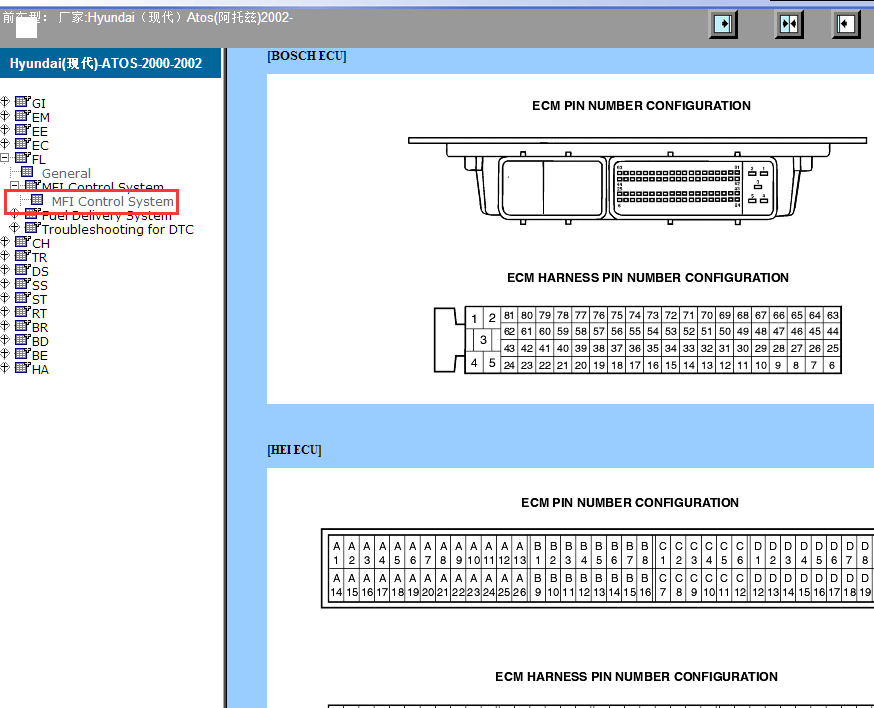Select Troubleshooting for DTC tree label
Image resolution: width=874 pixels, height=708 pixels.
(x=118, y=230)
